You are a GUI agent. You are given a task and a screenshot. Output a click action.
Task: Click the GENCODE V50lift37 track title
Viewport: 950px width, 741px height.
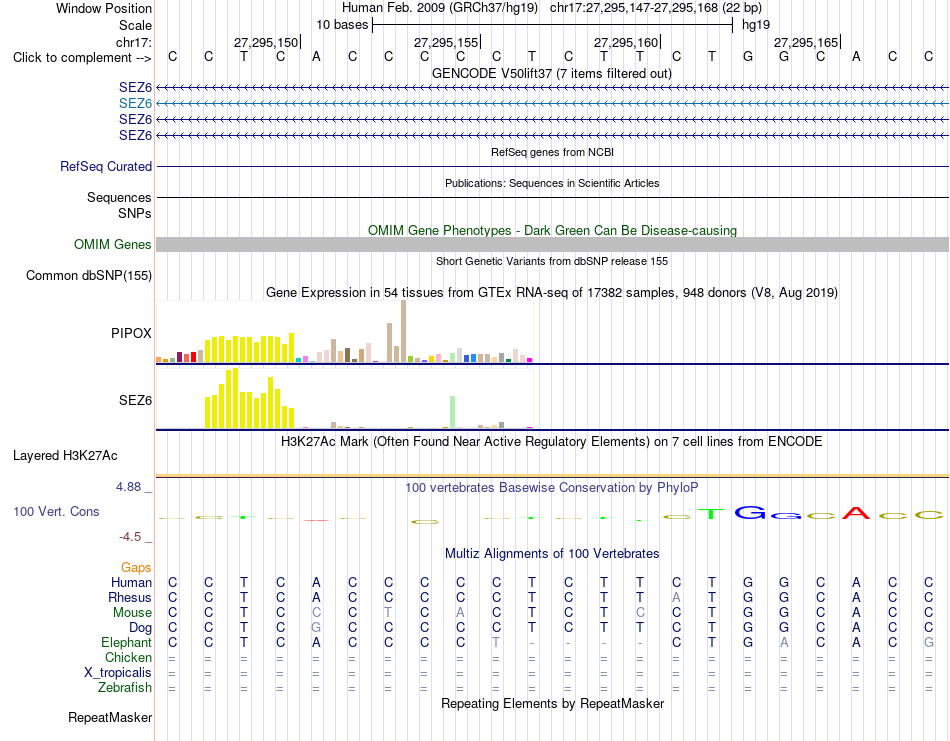552,73
